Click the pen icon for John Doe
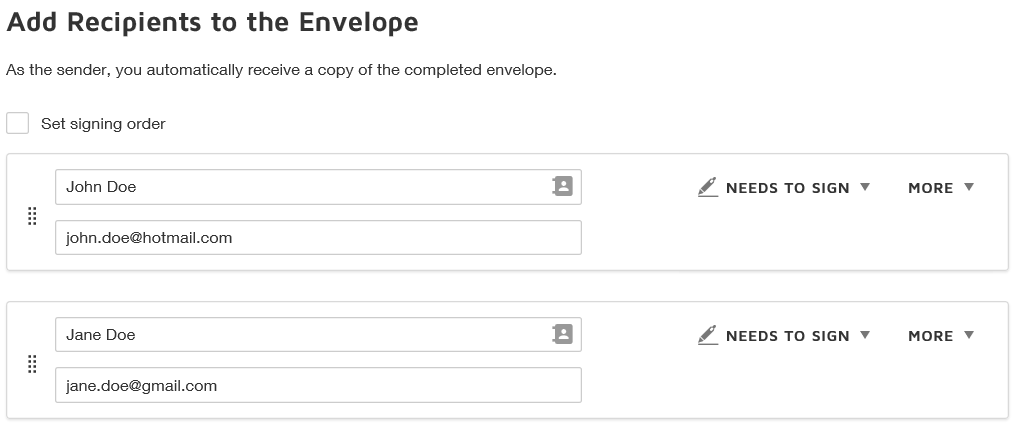This screenshot has height=428, width=1020. (708, 187)
